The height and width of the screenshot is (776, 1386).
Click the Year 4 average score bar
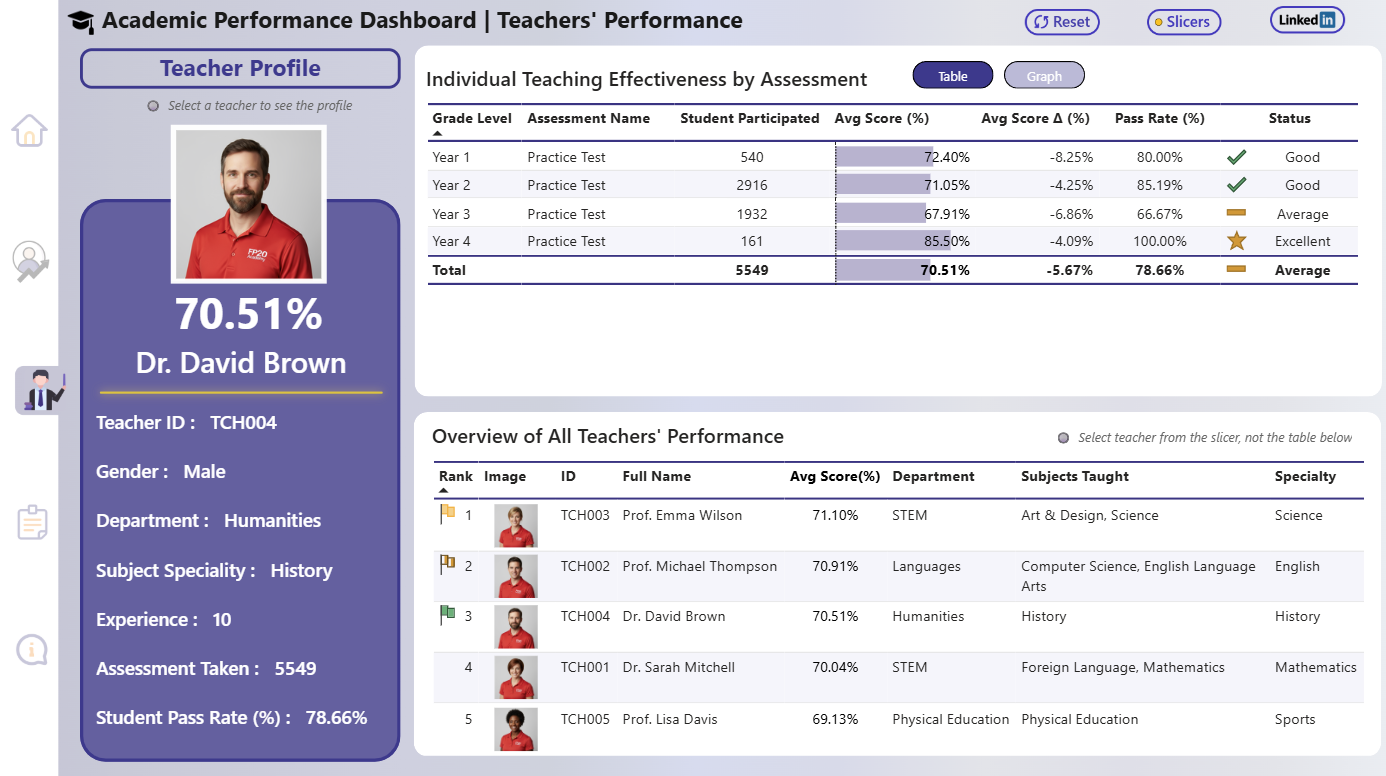click(893, 241)
